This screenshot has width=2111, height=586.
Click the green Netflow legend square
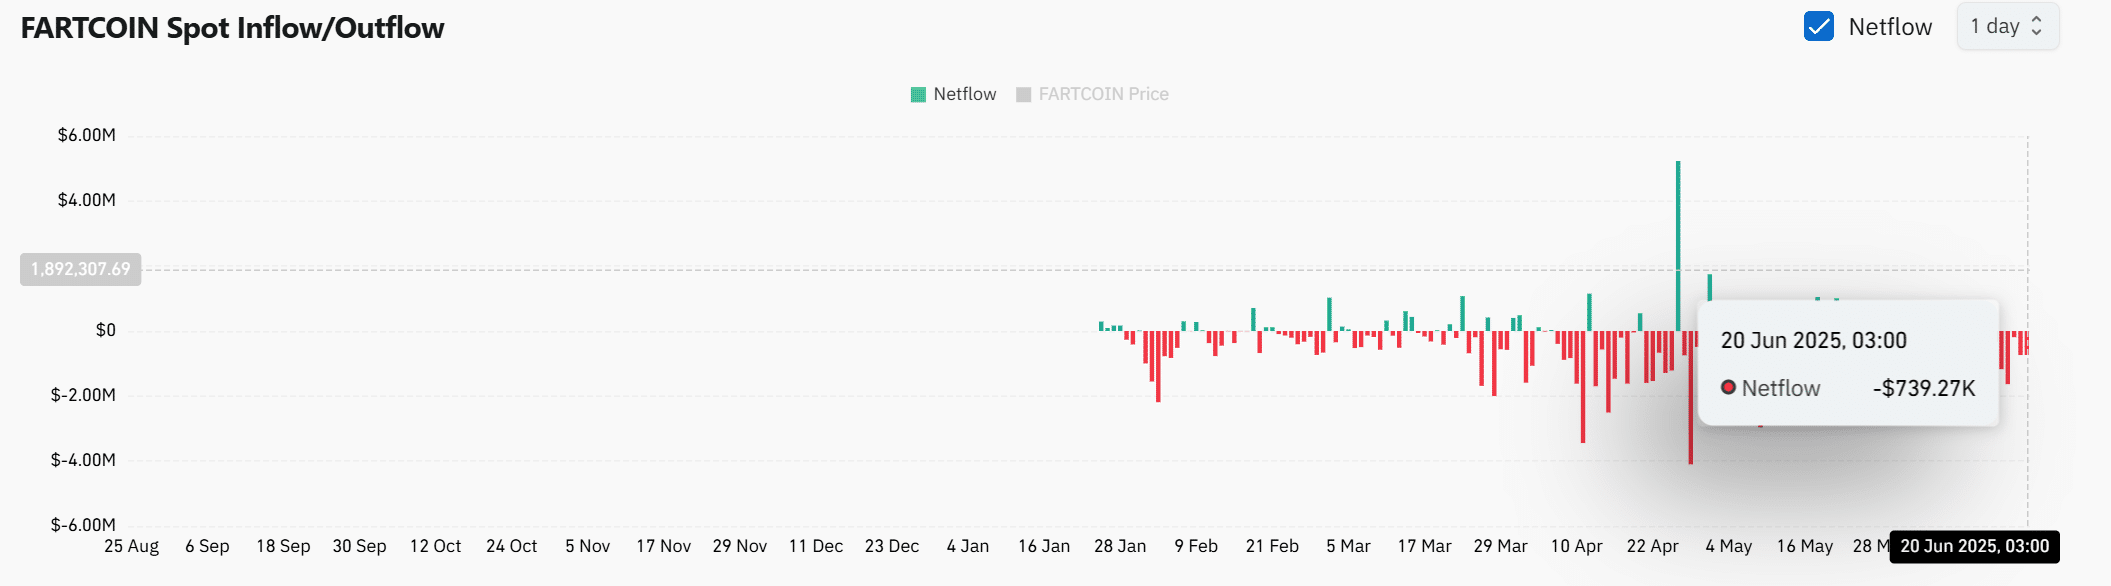(x=916, y=93)
